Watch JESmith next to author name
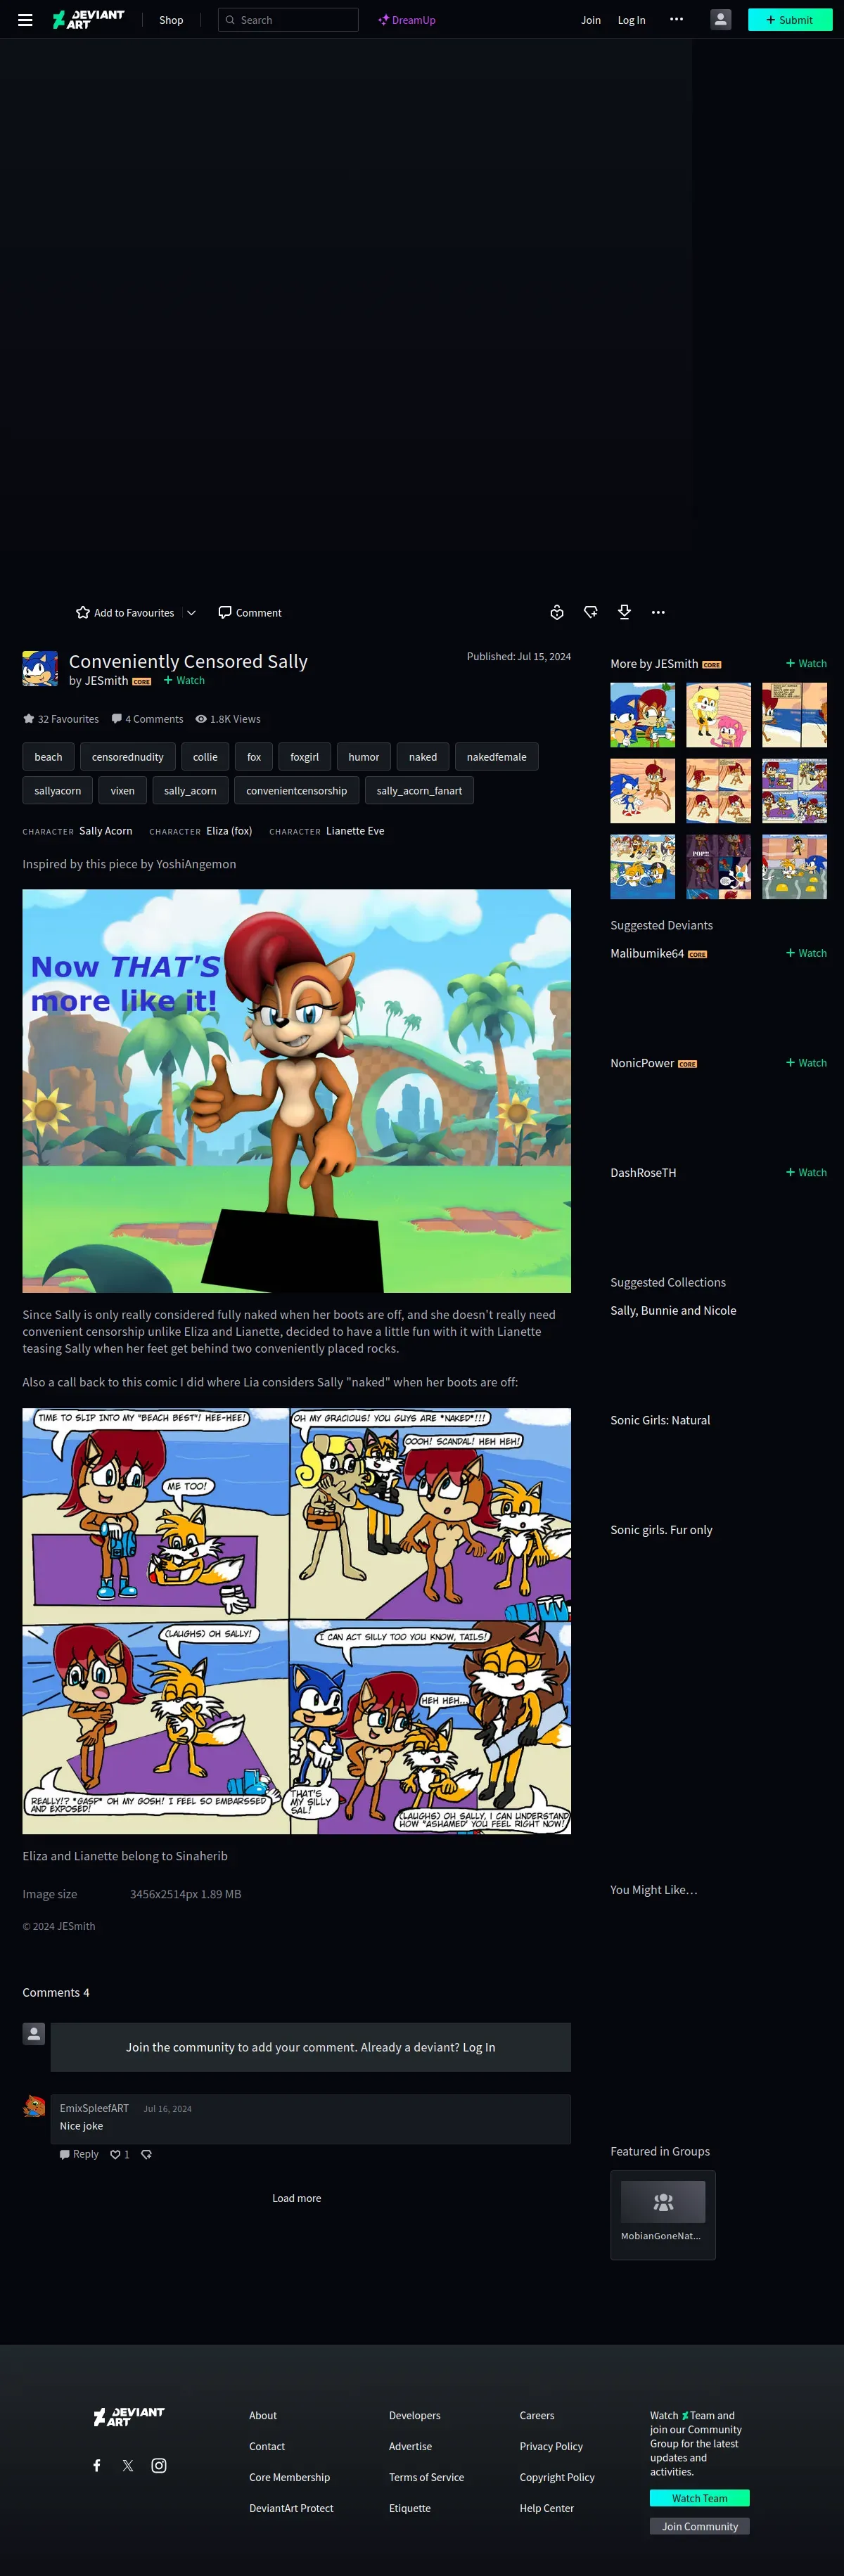Screen dimensions: 844x2576 click(184, 681)
